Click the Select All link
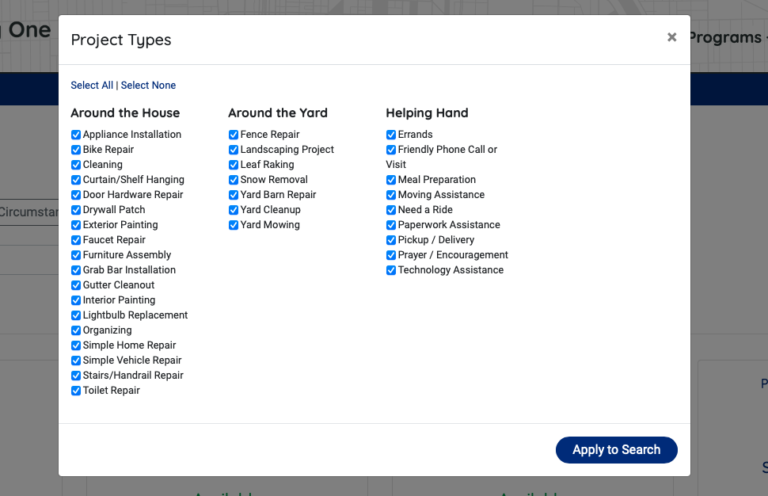This screenshot has height=496, width=768. point(92,86)
